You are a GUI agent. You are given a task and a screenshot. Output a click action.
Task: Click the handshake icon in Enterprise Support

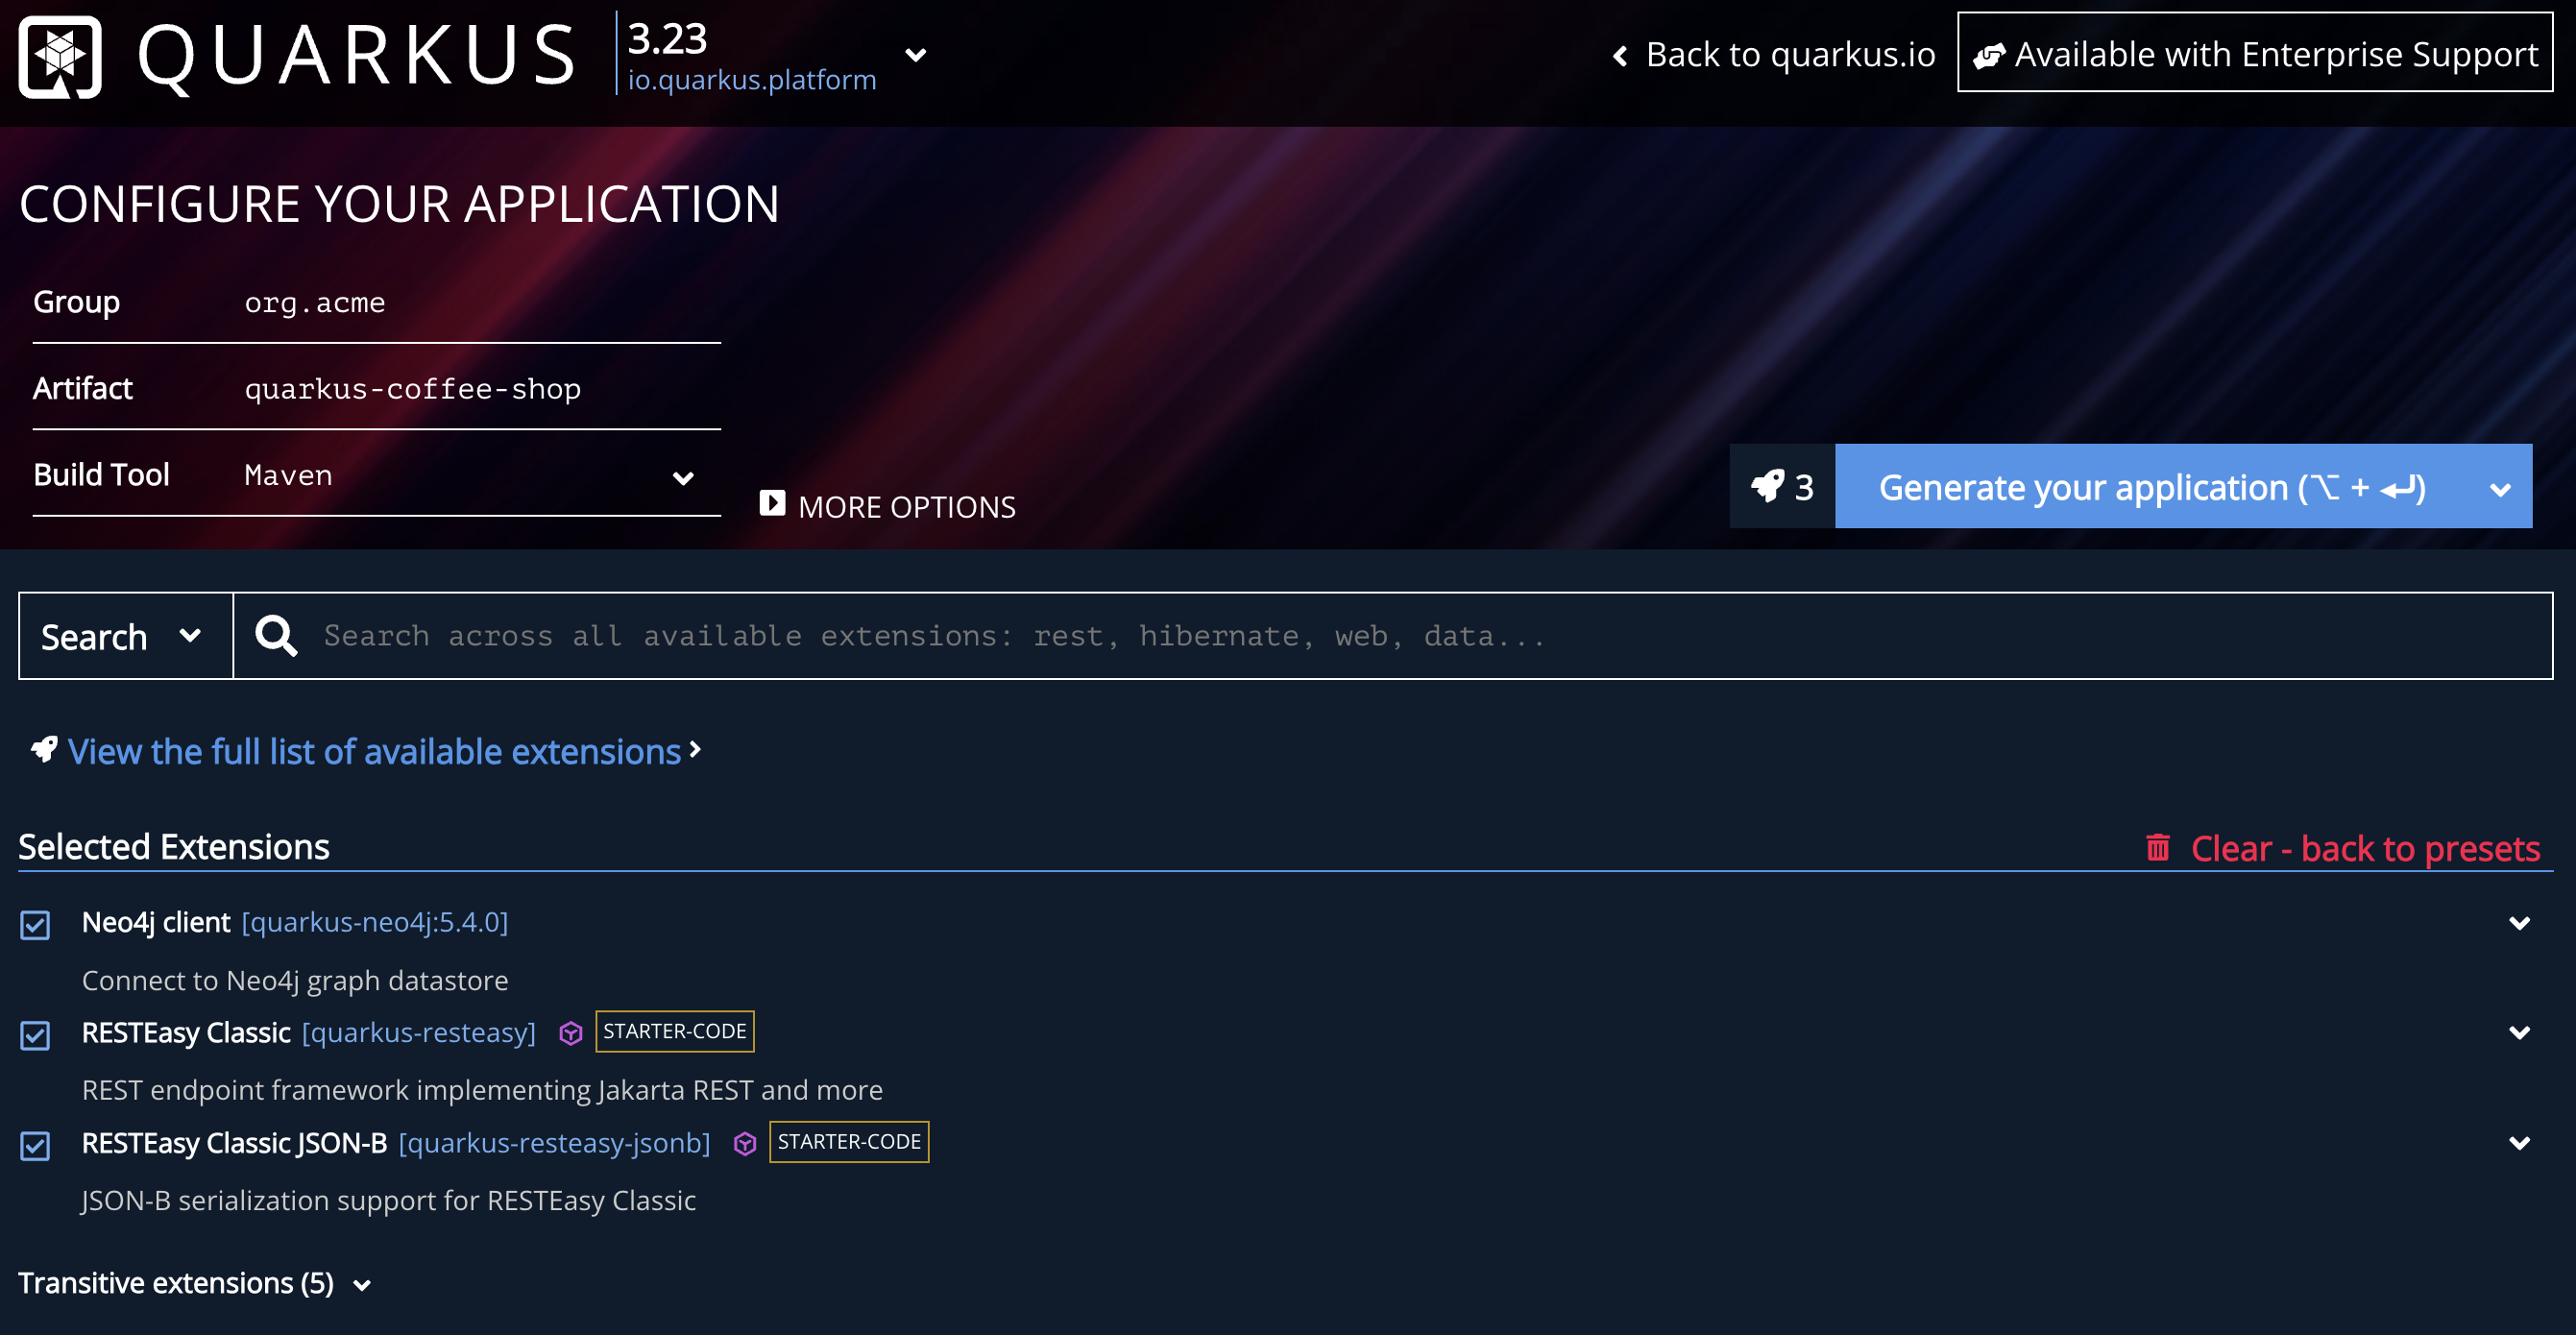[x=1989, y=55]
